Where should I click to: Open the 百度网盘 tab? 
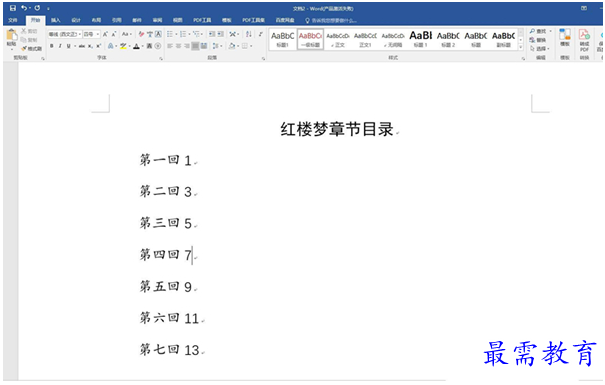click(285, 20)
